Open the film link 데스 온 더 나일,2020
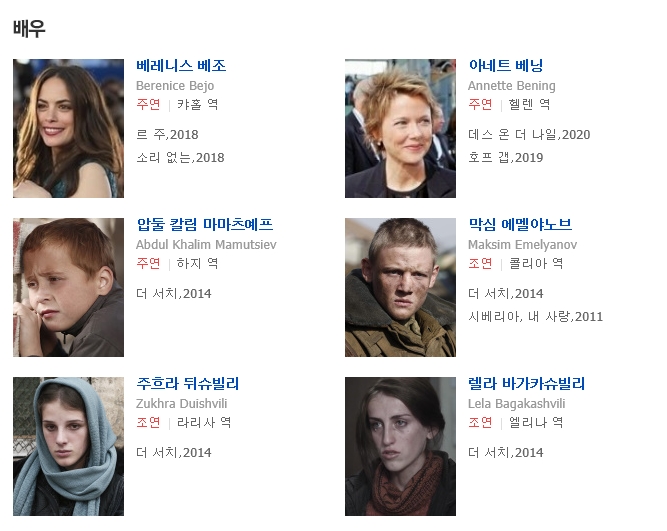Screen dimensions: 667x531 [529, 135]
